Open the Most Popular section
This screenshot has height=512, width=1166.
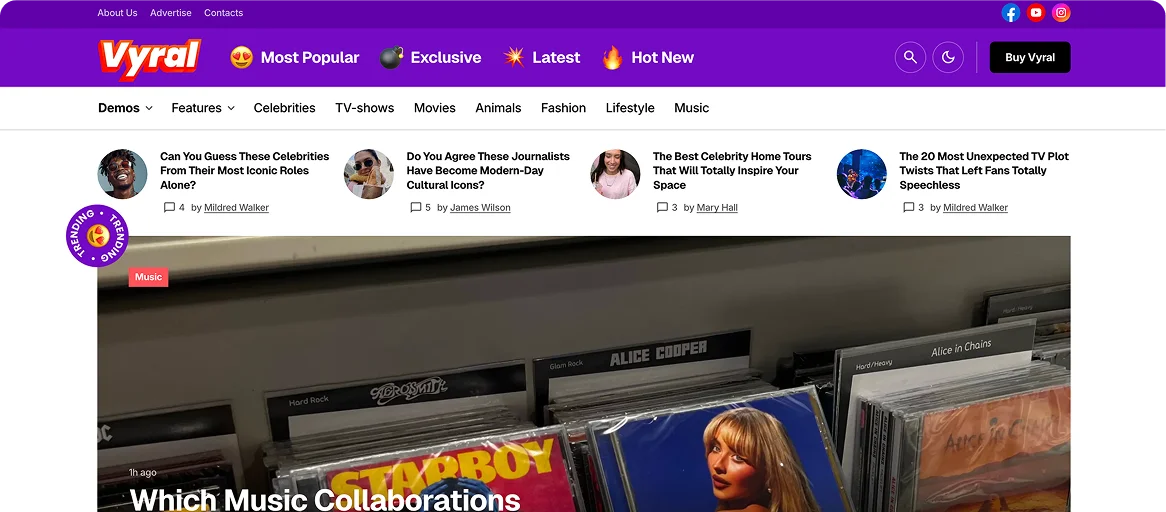point(309,57)
